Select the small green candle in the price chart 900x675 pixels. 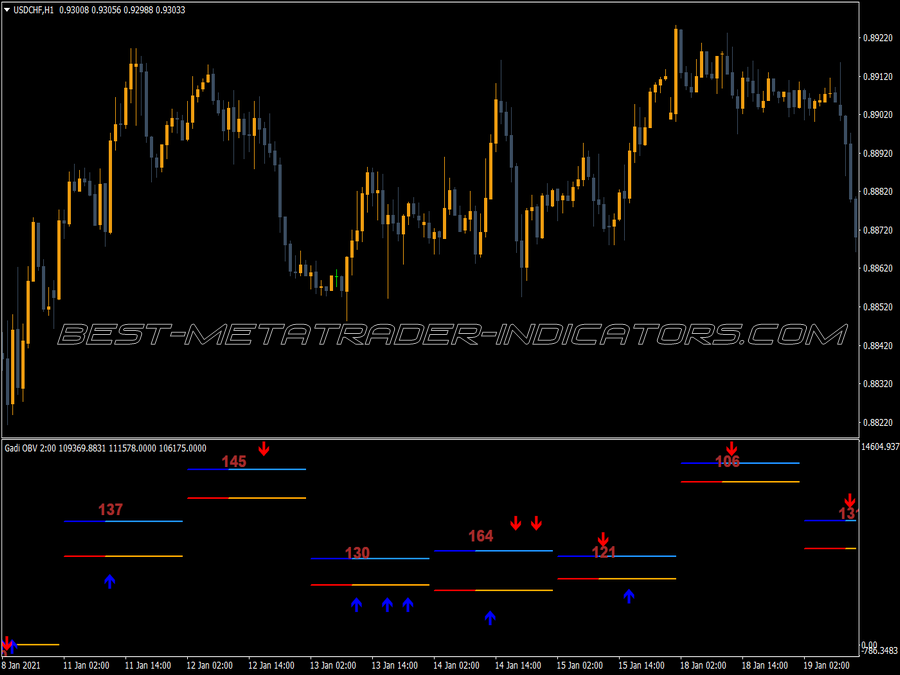[x=336, y=278]
